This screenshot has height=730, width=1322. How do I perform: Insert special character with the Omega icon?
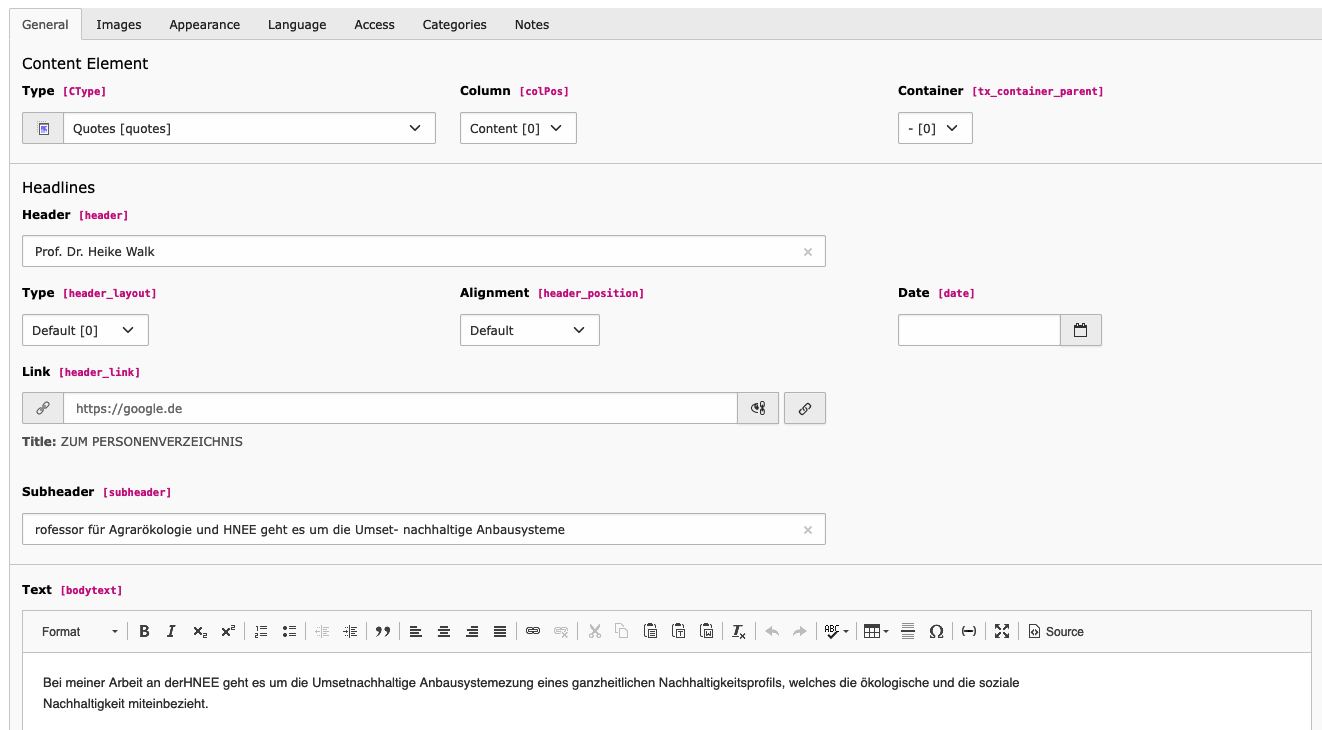point(936,631)
